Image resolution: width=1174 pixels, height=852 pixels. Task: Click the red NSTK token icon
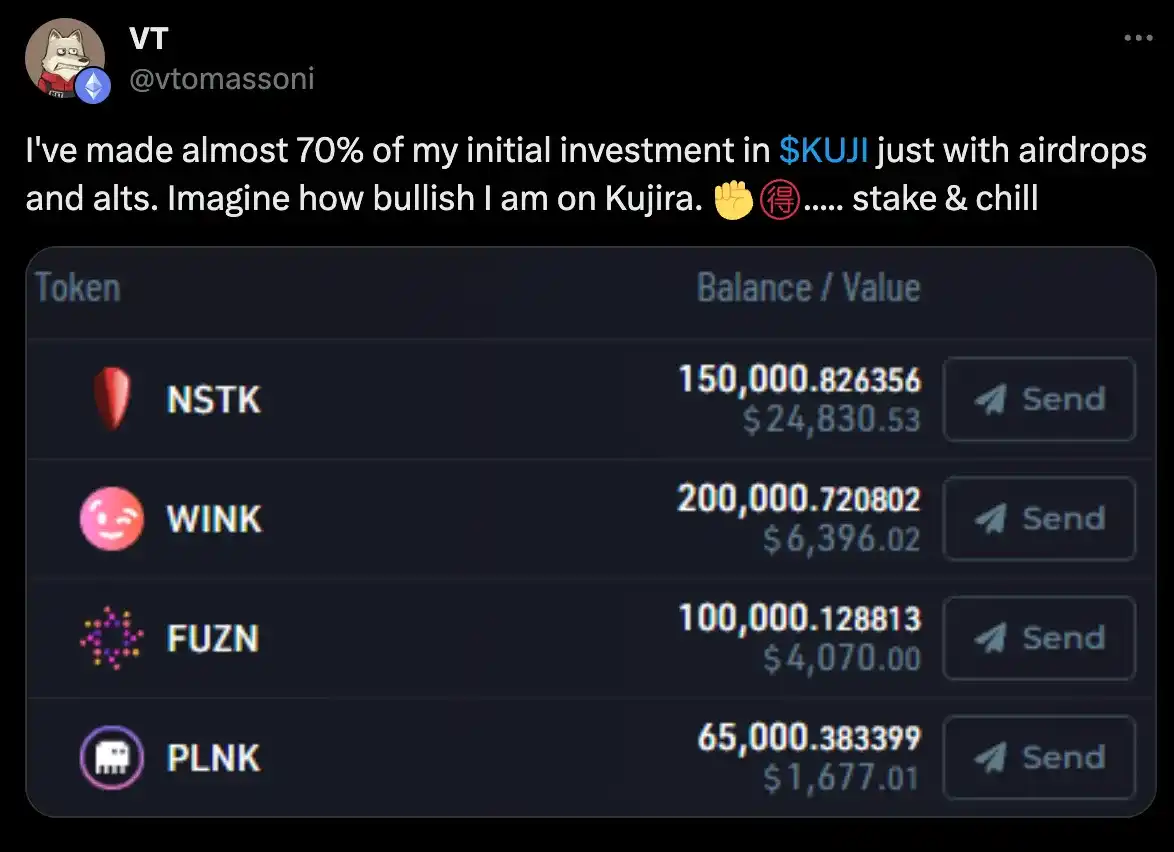(x=111, y=399)
